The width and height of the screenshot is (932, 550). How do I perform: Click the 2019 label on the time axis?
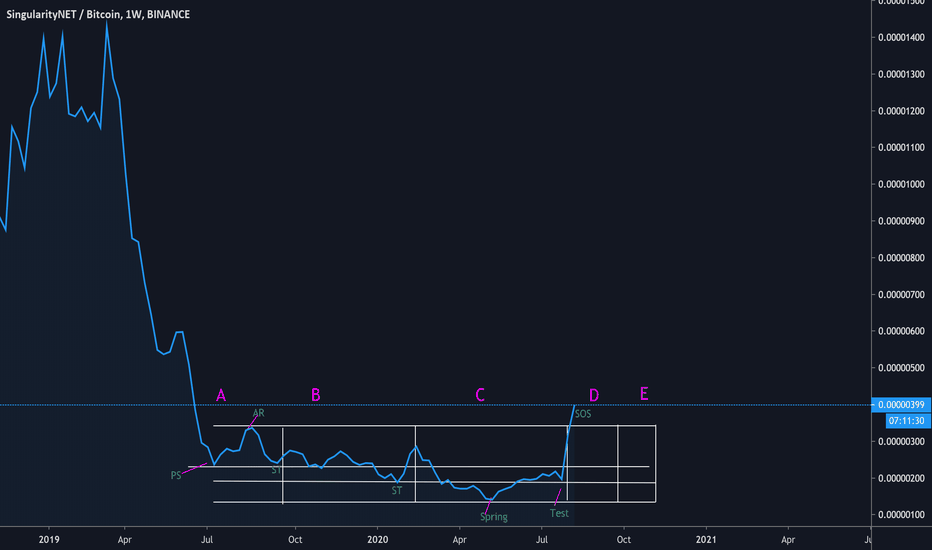pos(49,540)
